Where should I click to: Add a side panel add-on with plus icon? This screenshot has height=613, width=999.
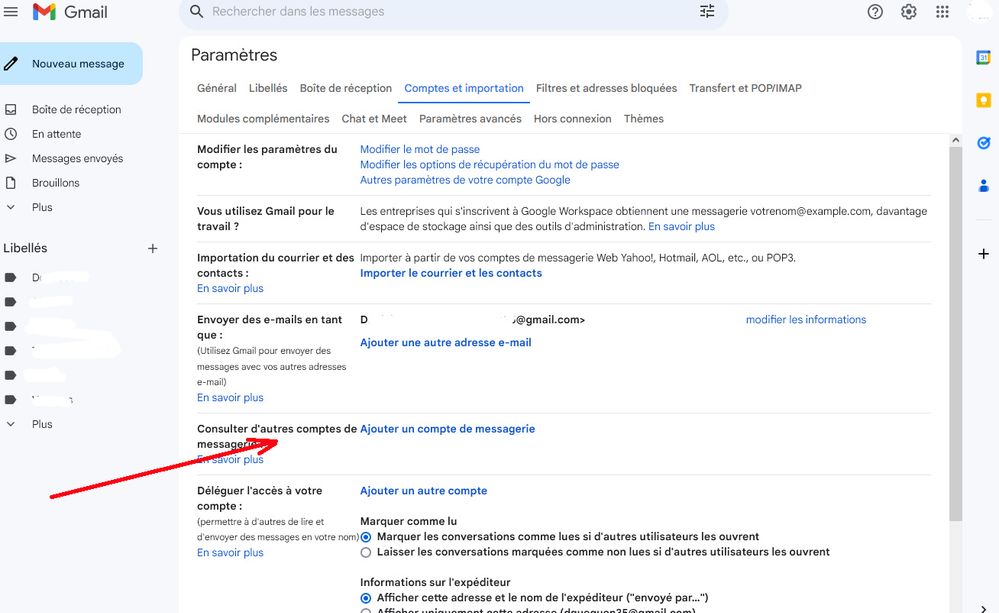(x=983, y=254)
